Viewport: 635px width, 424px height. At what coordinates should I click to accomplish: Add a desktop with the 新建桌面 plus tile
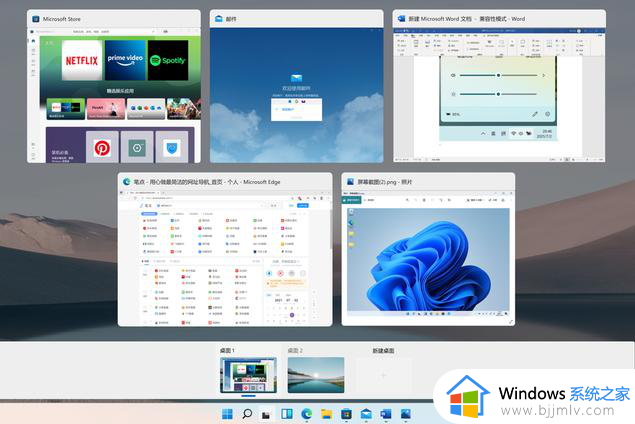pos(383,375)
